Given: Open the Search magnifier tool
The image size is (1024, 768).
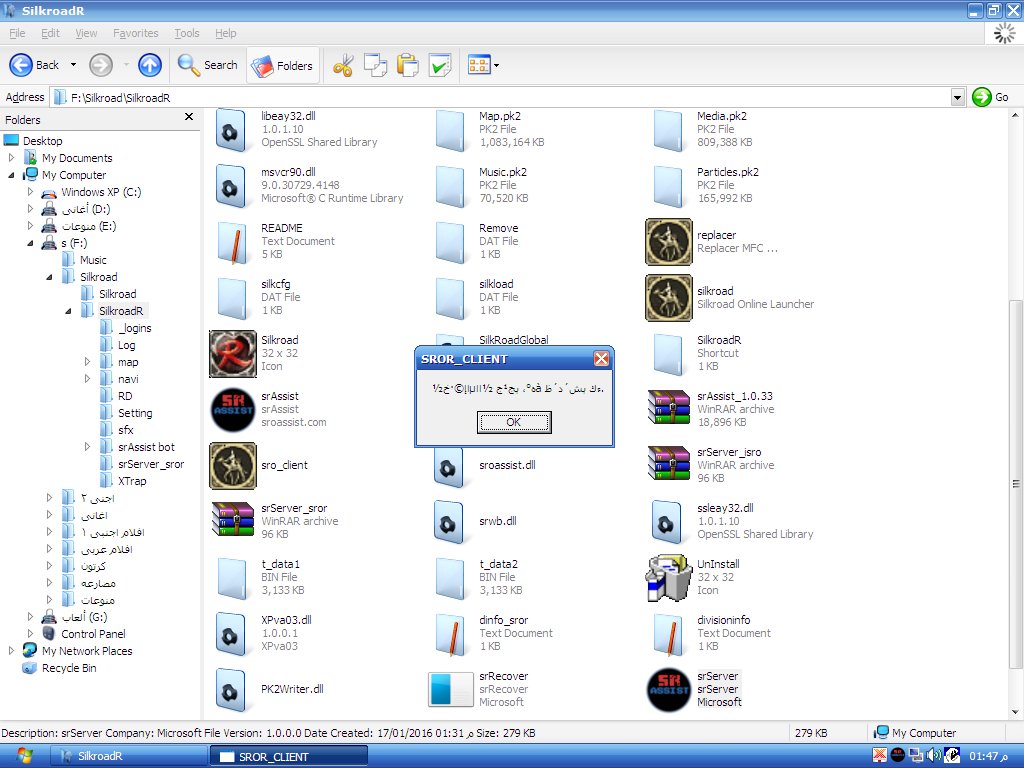Looking at the screenshot, I should click(x=207, y=65).
